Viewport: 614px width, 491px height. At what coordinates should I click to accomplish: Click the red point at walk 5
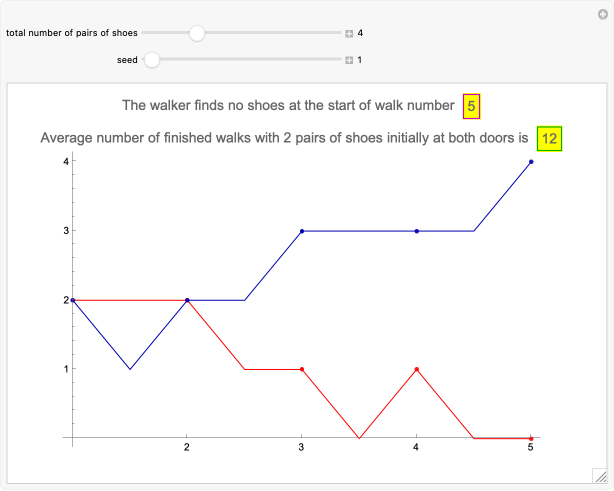[x=531, y=438]
